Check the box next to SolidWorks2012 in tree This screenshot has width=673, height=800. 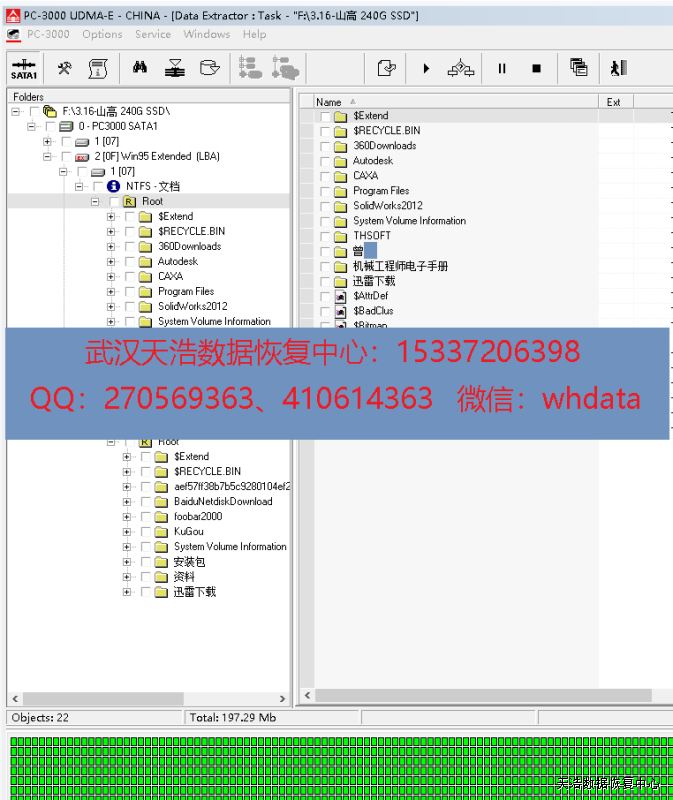(130, 307)
